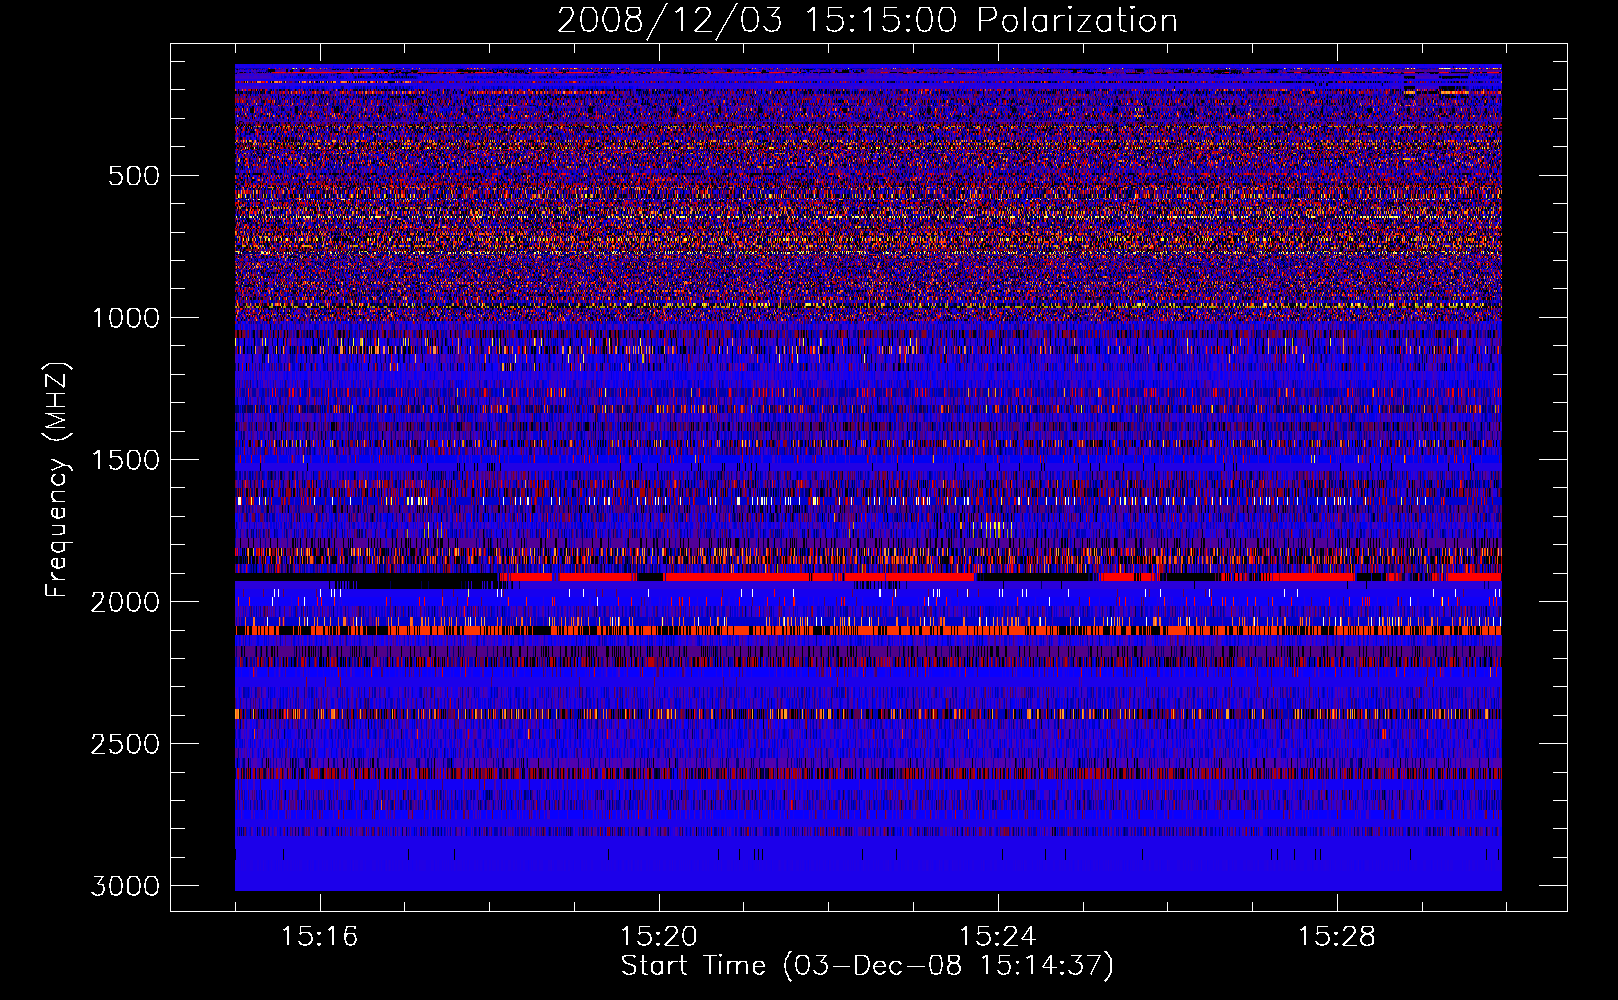Image resolution: width=1618 pixels, height=1000 pixels.
Task: Click the '15:24' time tick label
Action: [x=998, y=936]
